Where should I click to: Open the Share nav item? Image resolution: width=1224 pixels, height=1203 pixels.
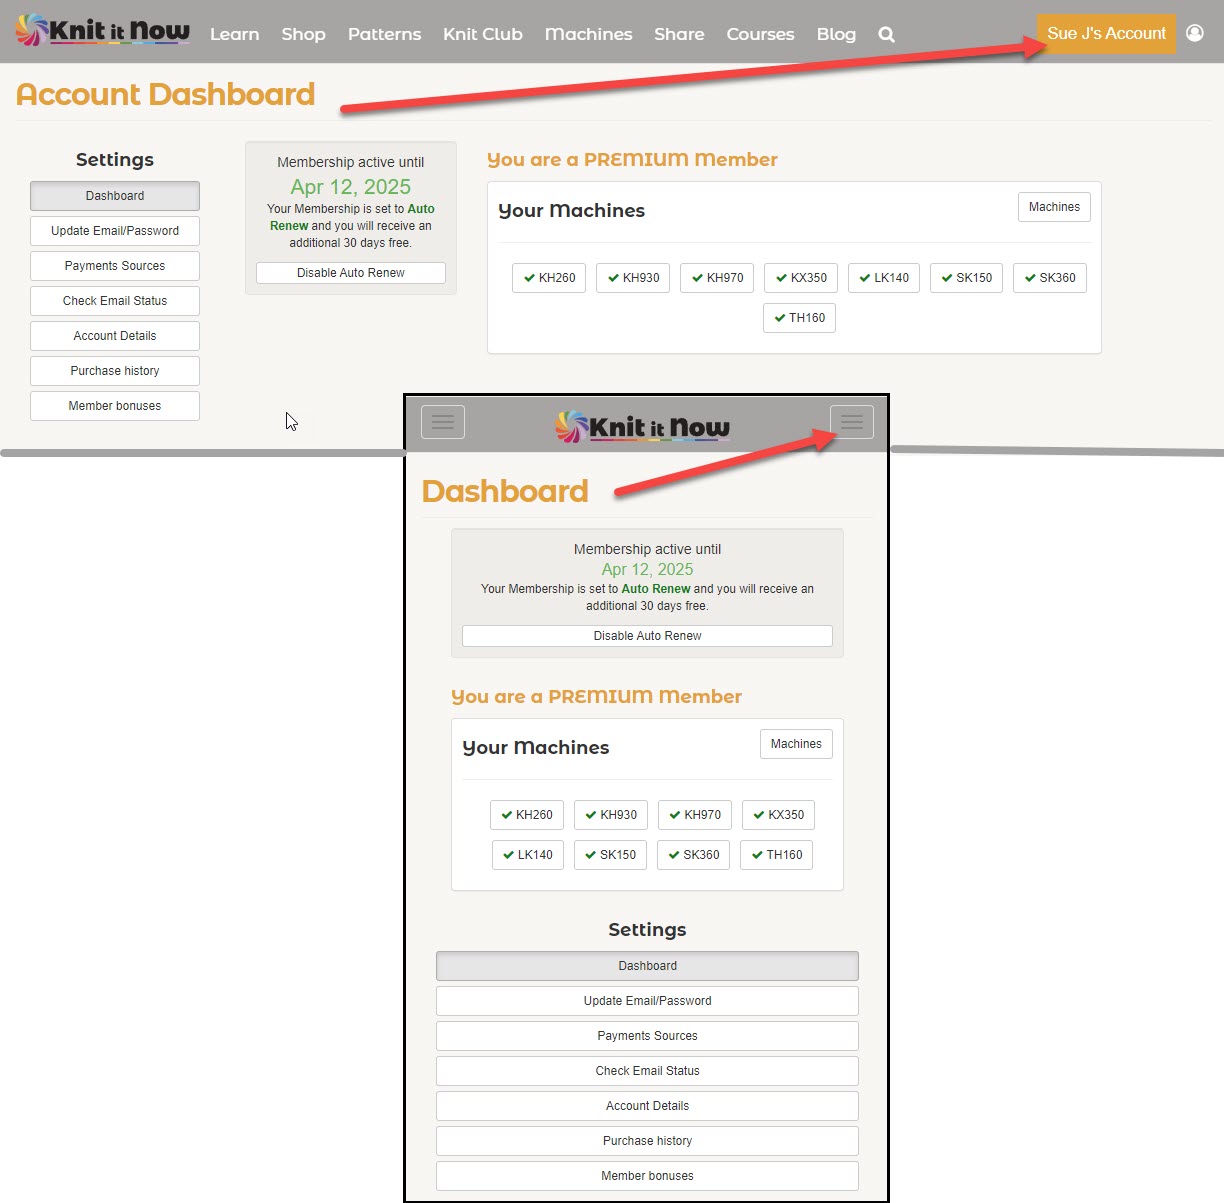coord(680,34)
